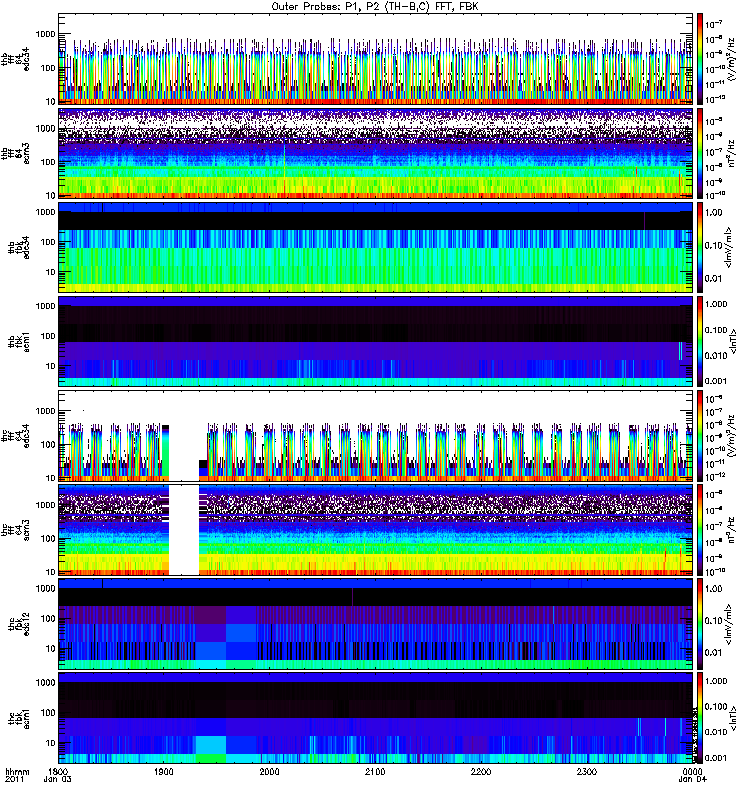Click the plot title 'Outer Probes: P1, P2 (TH-B,C) FFT, FBK'

(375, 7)
